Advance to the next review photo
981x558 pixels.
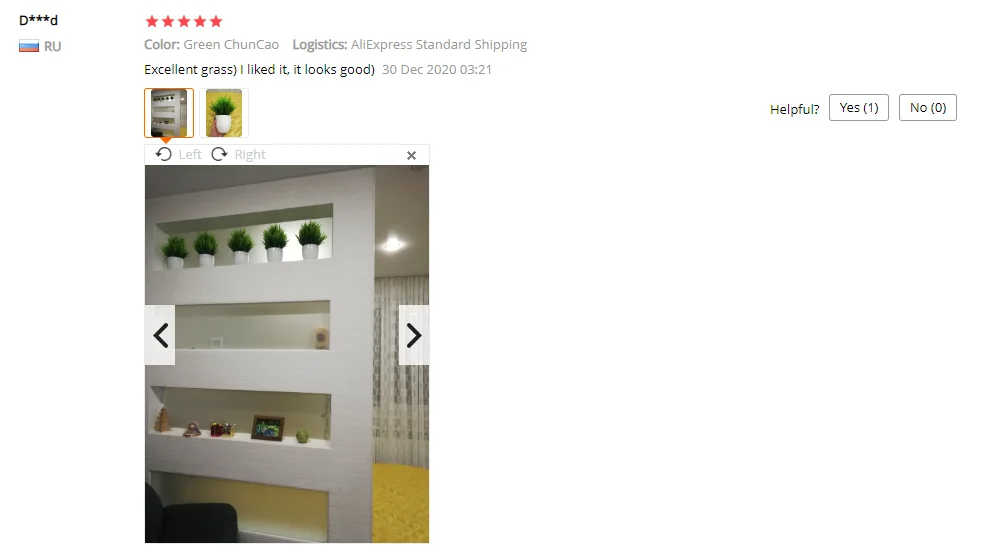414,335
